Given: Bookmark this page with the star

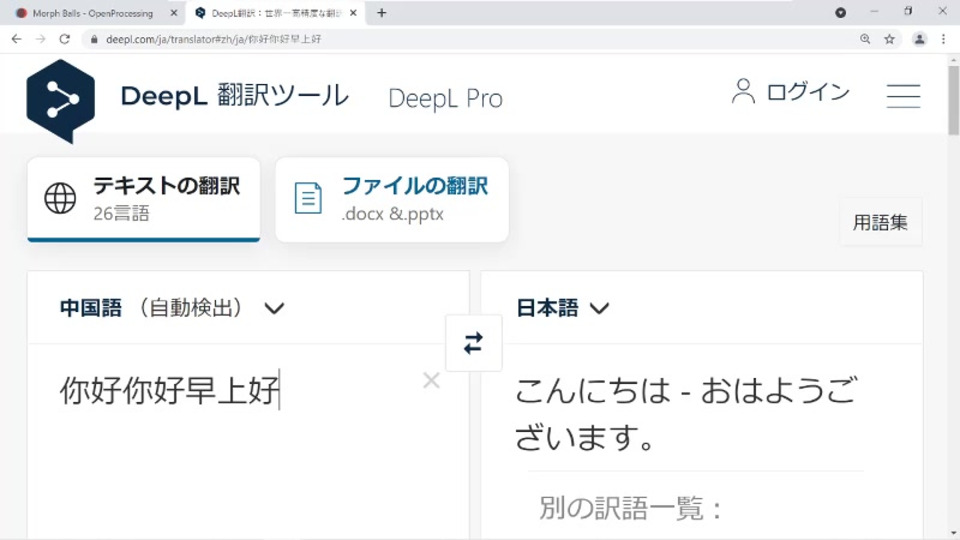Looking at the screenshot, I should (x=890, y=39).
